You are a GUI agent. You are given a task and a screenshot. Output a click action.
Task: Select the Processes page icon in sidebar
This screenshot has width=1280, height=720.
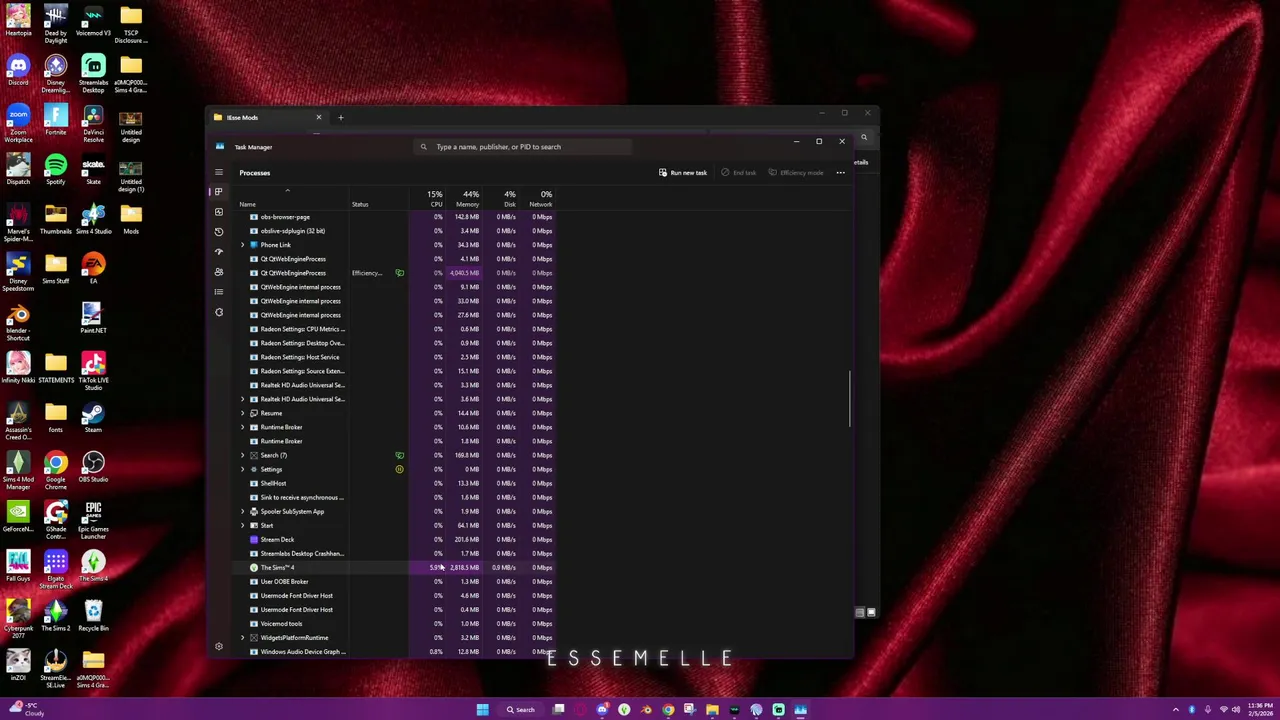(x=219, y=191)
